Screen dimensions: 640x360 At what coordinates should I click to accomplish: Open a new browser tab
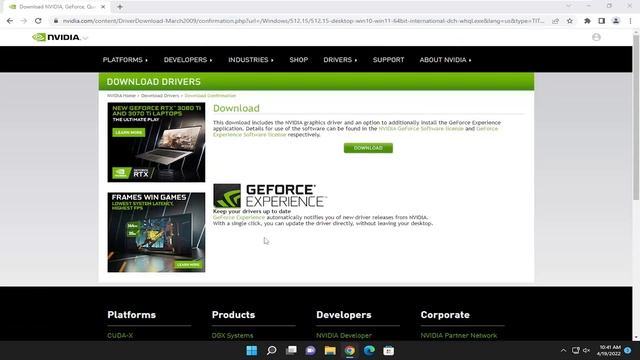[x=120, y=7]
